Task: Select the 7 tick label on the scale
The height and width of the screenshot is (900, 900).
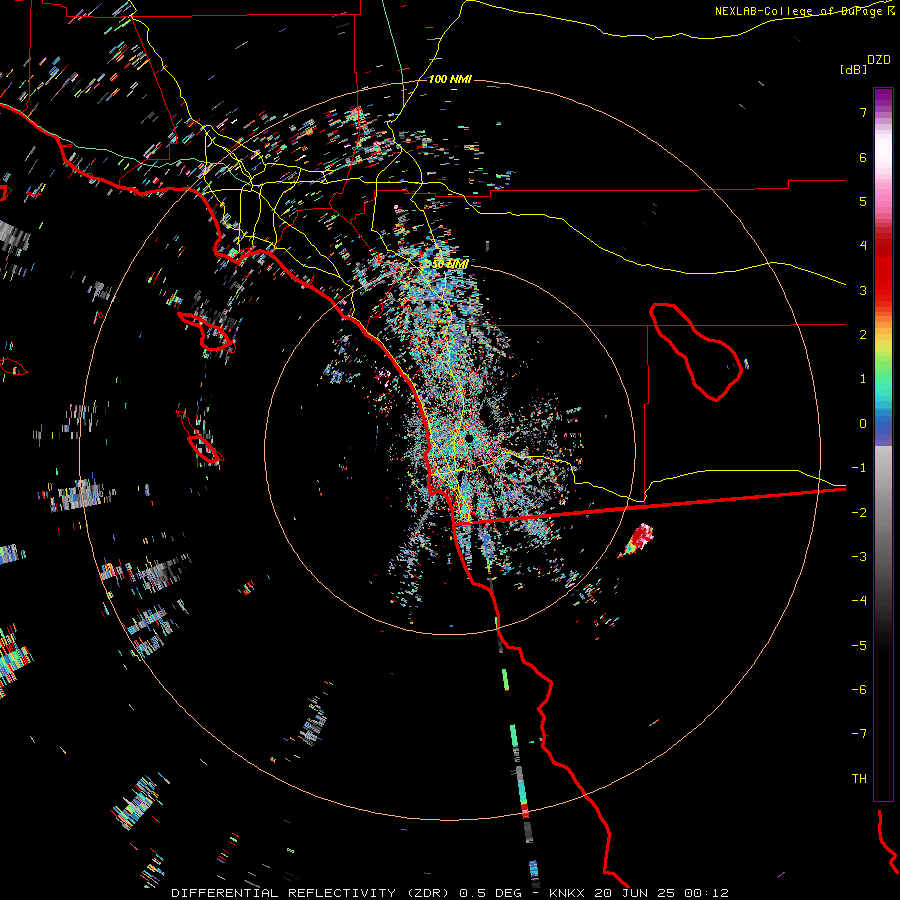Action: [863, 112]
